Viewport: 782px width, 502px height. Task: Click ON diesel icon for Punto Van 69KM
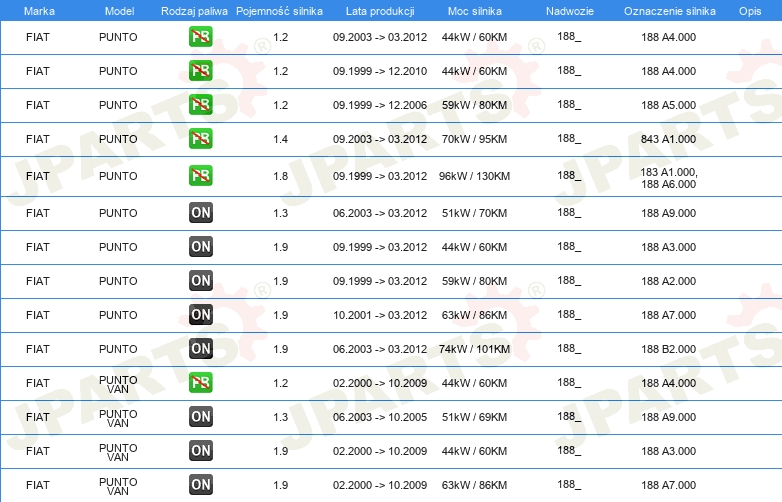click(201, 416)
